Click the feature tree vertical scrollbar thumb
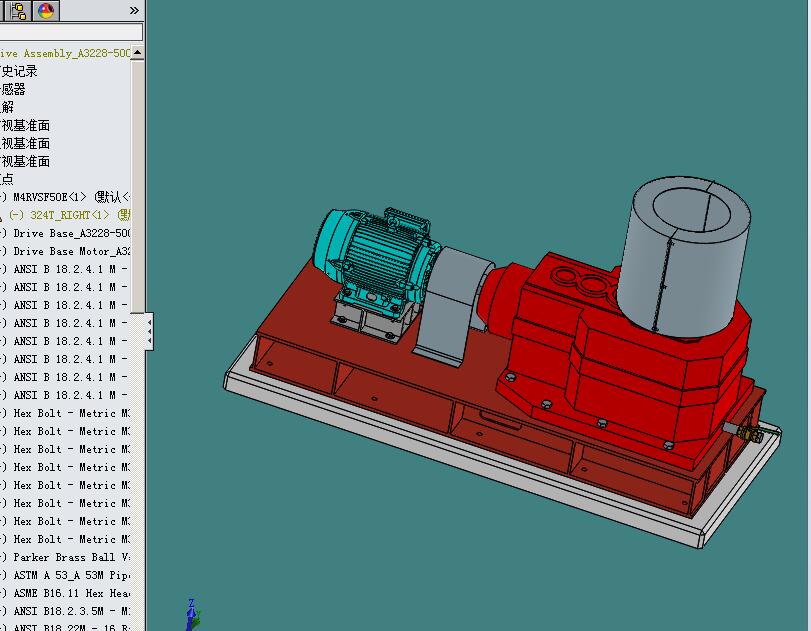The image size is (811, 631). [137, 186]
